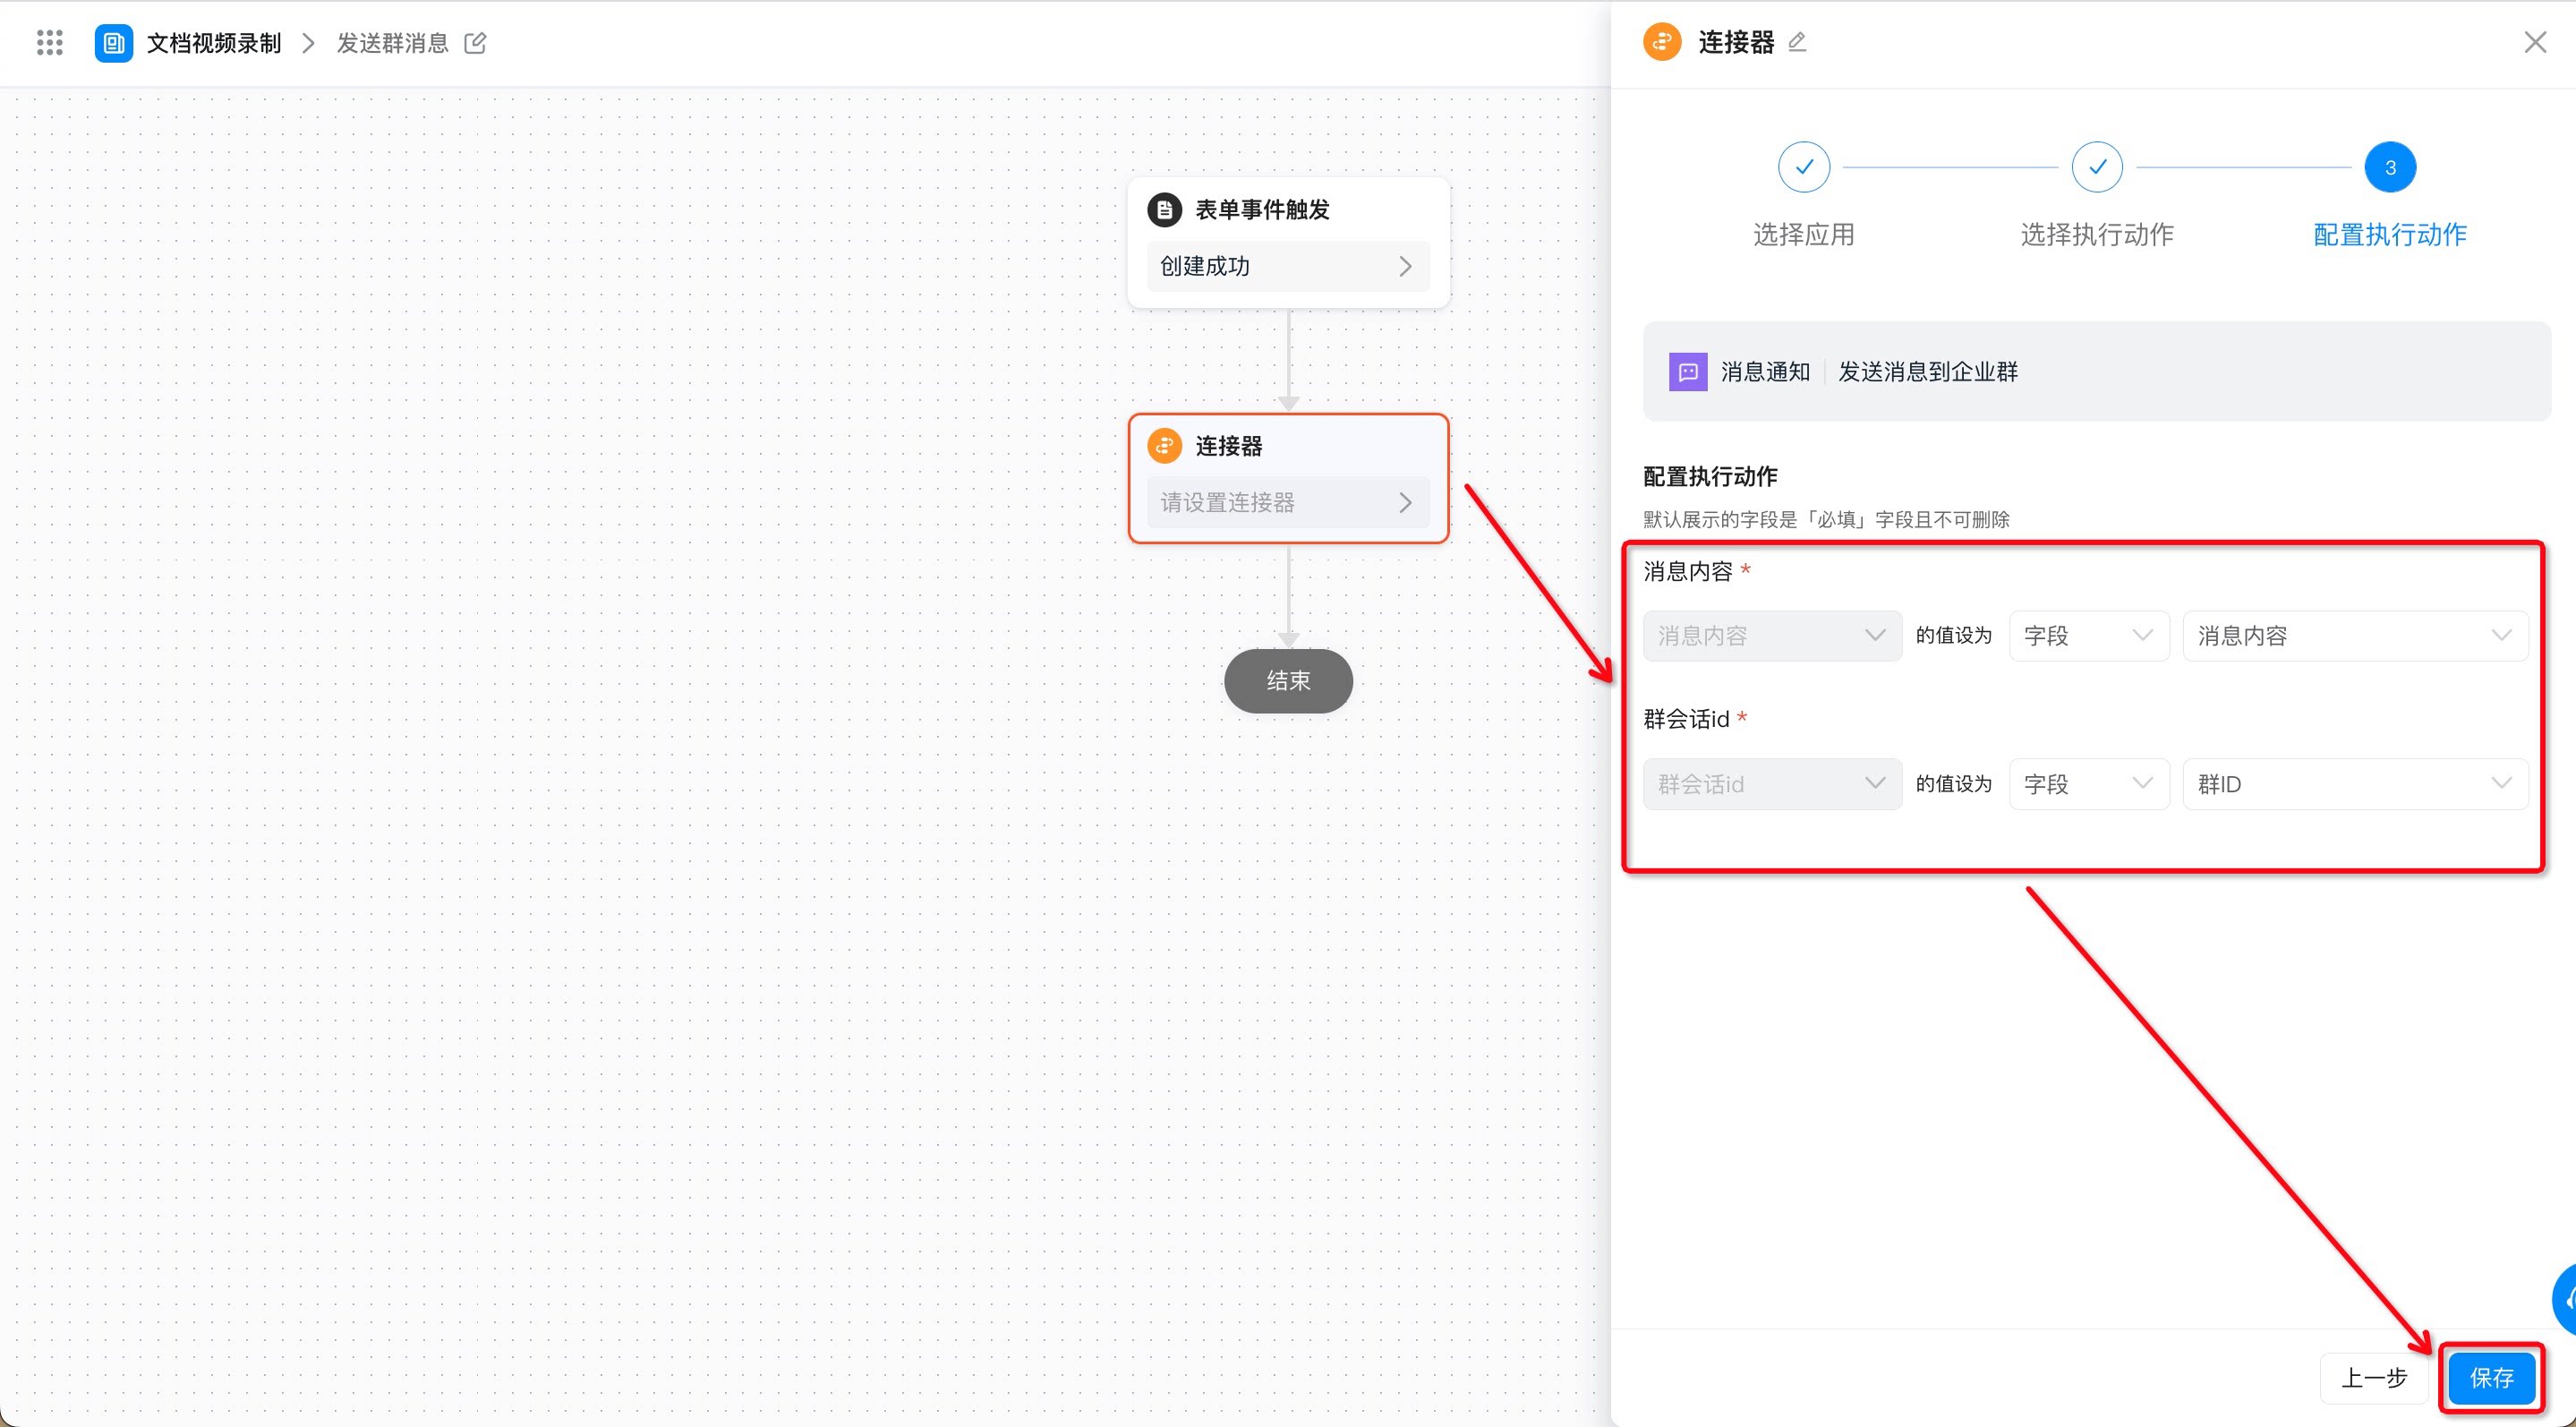Screen dimensions: 2576x1427
Task: Expand the 请设置连接器 setting row
Action: (1288, 503)
